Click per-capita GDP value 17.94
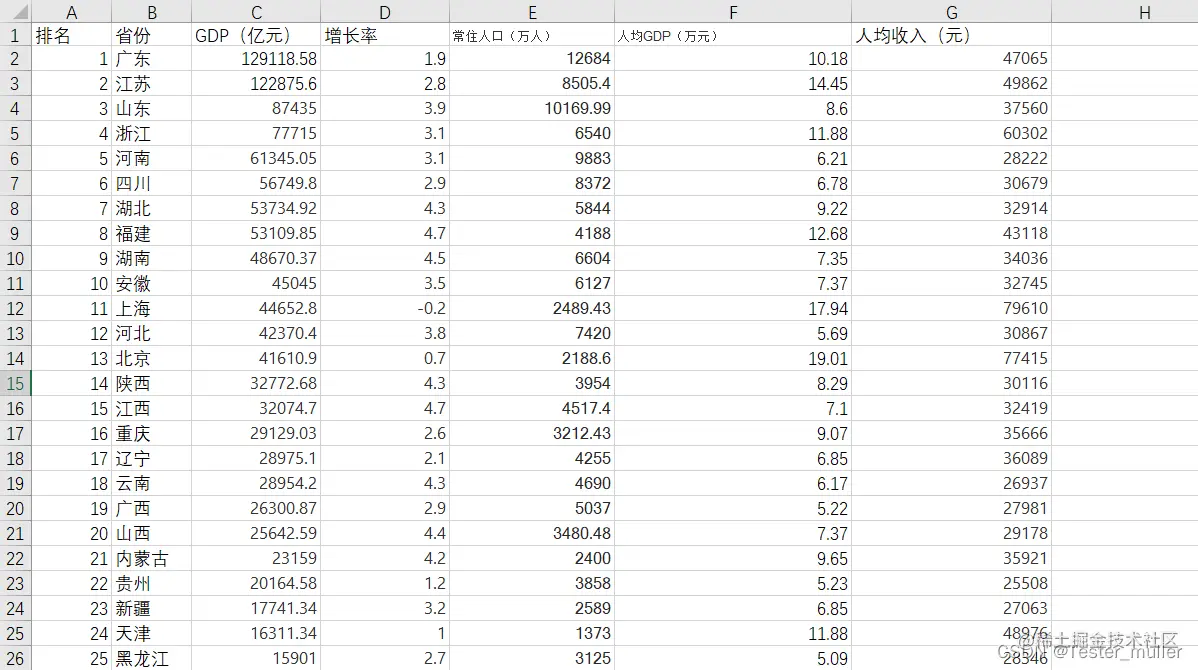Screen dimensions: 1198x670 pyautogui.click(x=733, y=309)
